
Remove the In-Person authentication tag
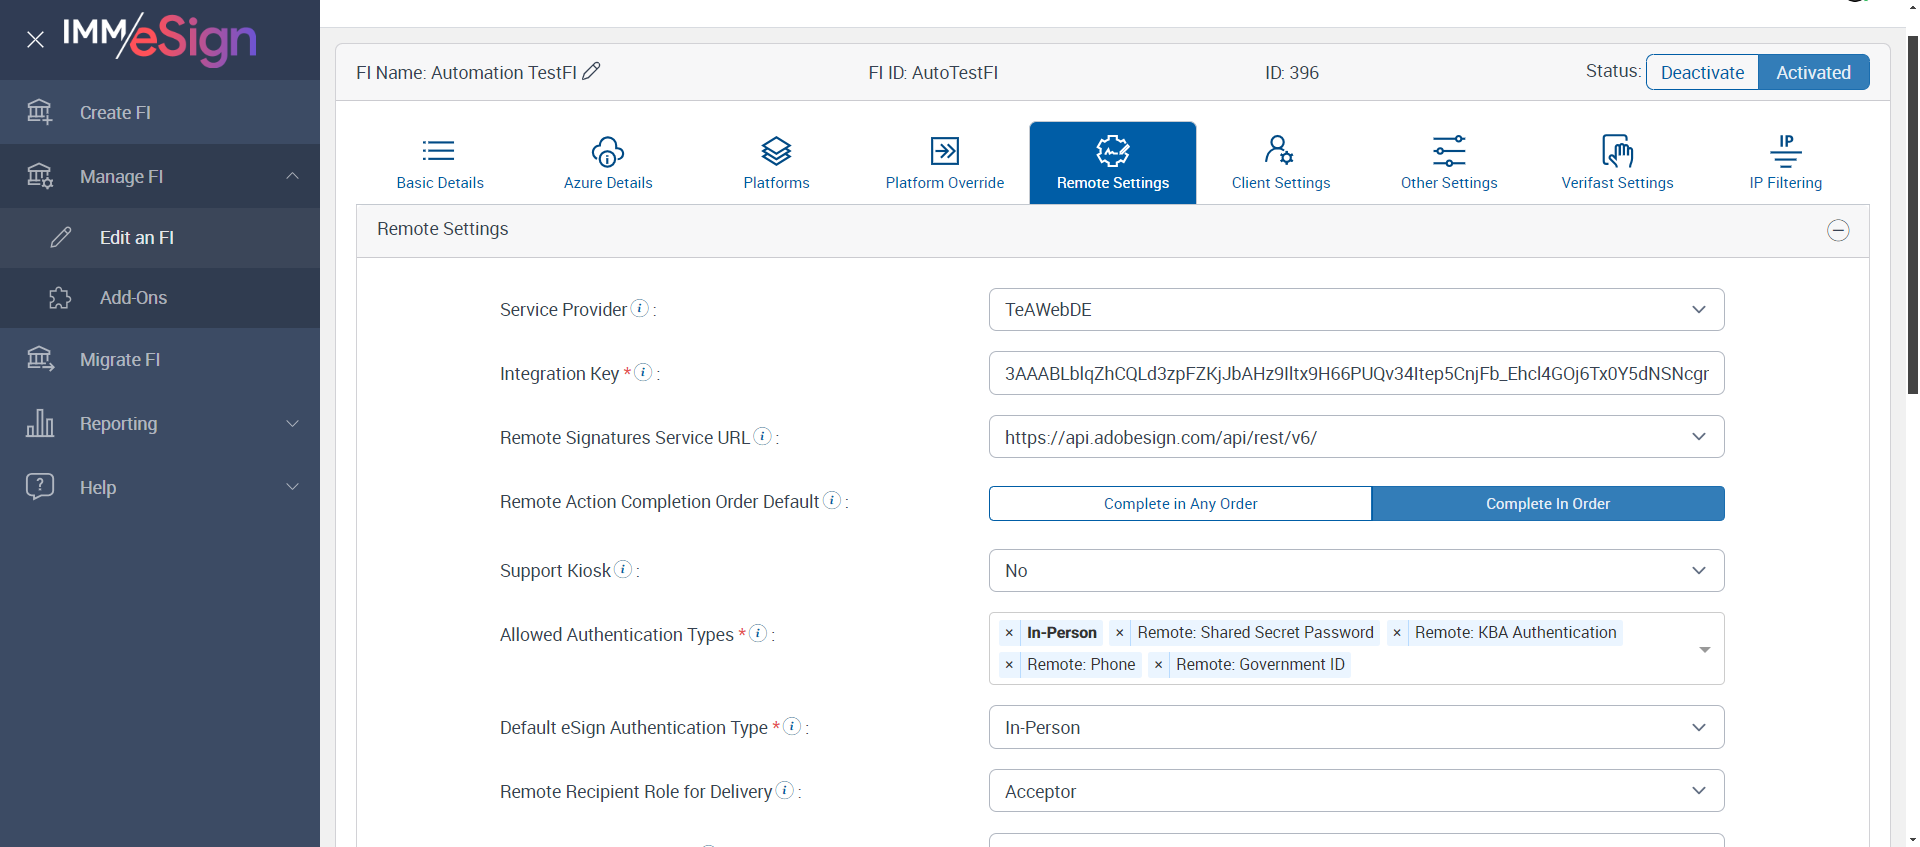[x=1009, y=633]
